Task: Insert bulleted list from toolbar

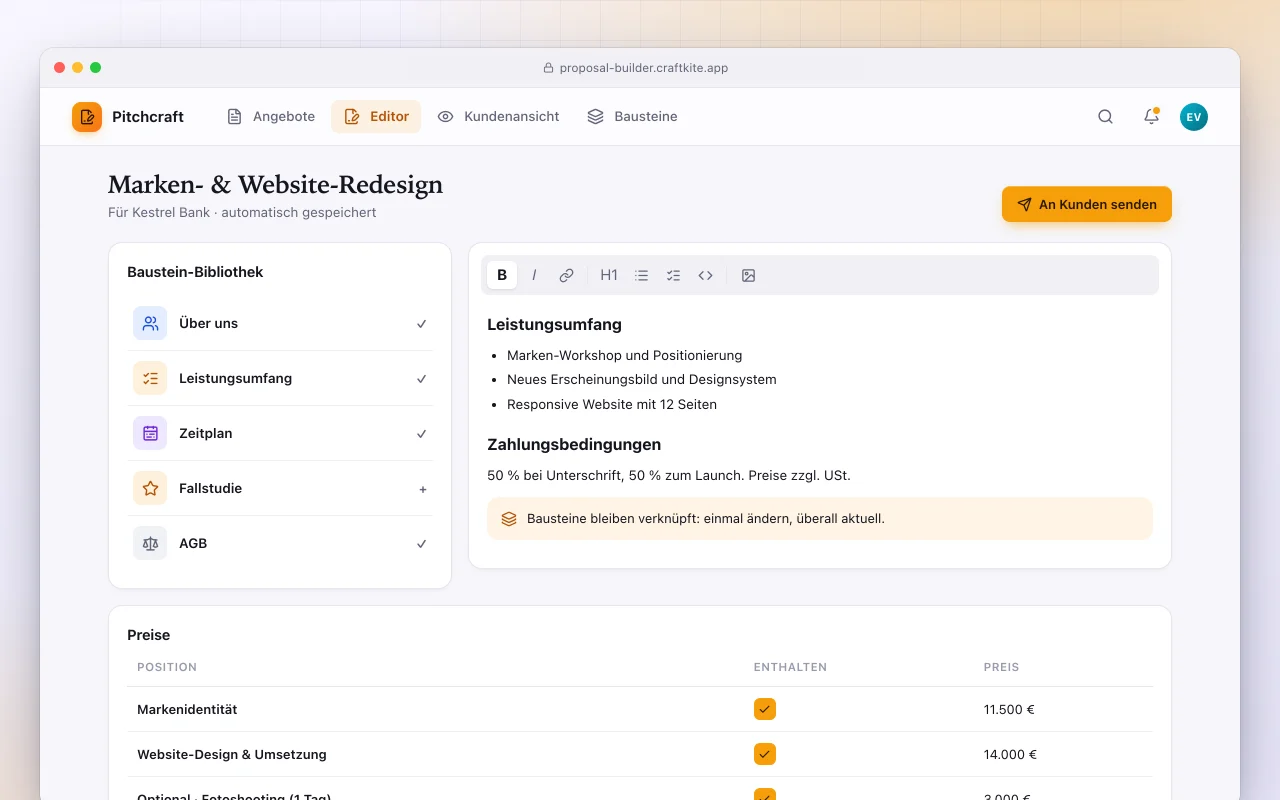Action: (641, 275)
